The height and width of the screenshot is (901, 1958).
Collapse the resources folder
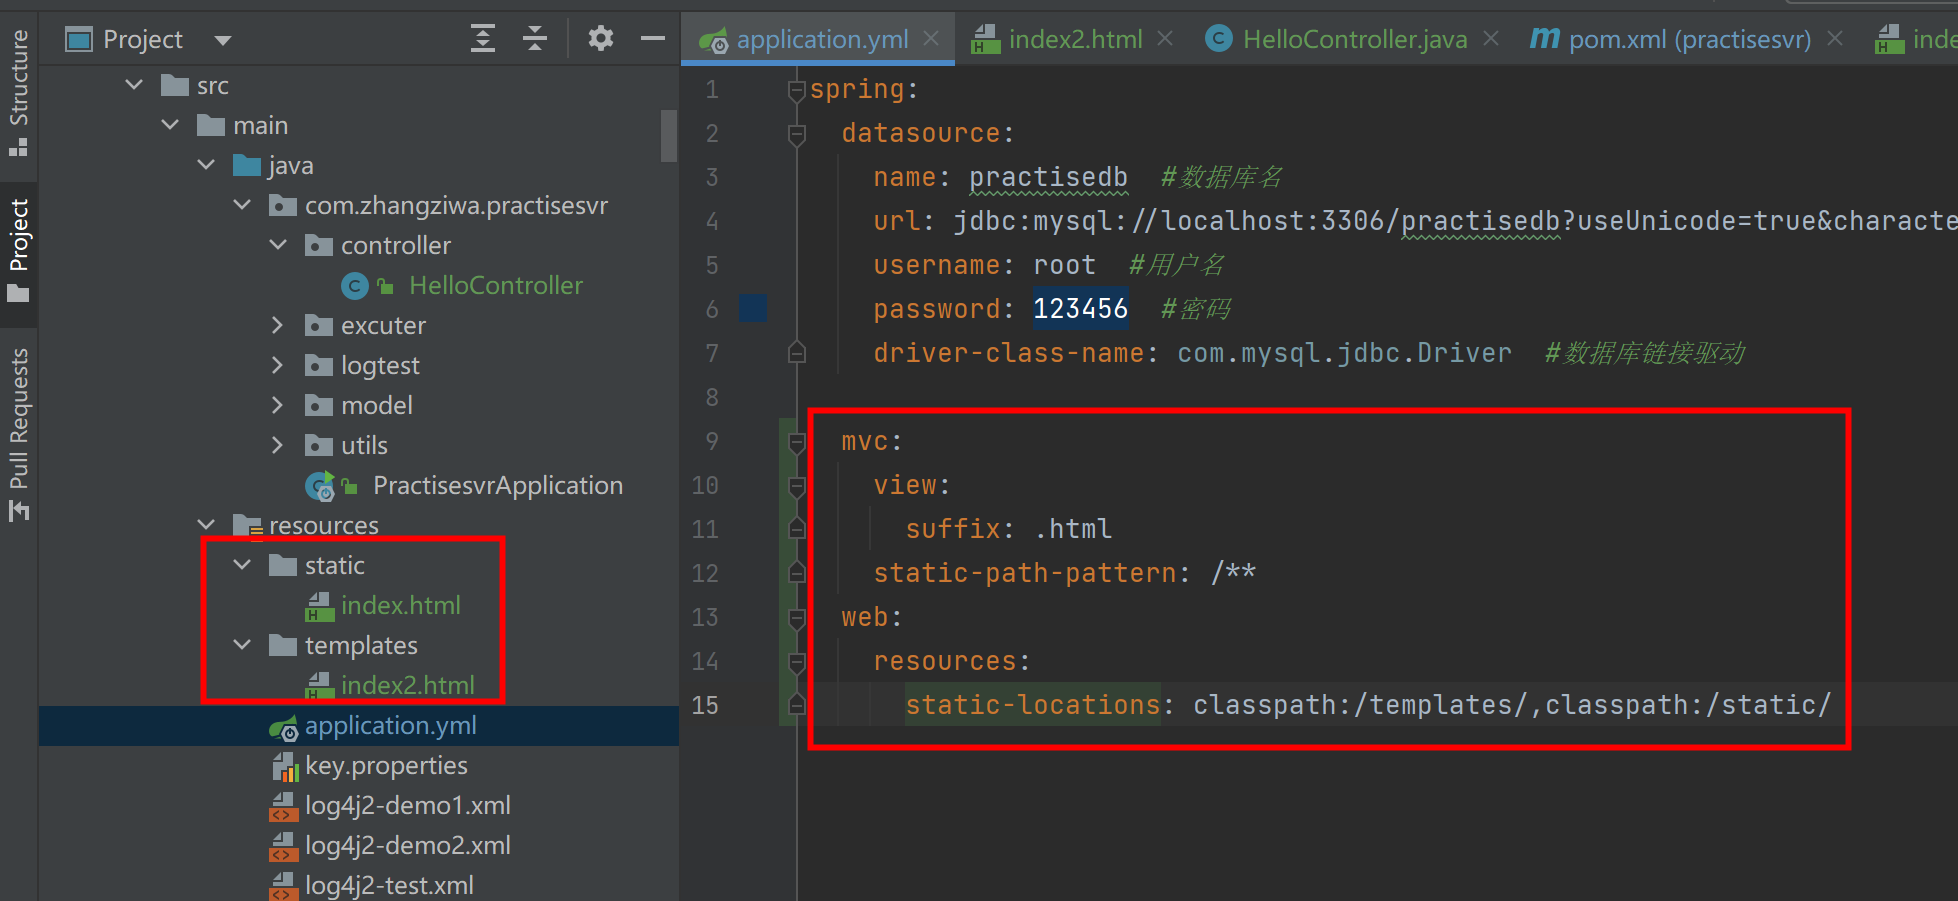[206, 525]
